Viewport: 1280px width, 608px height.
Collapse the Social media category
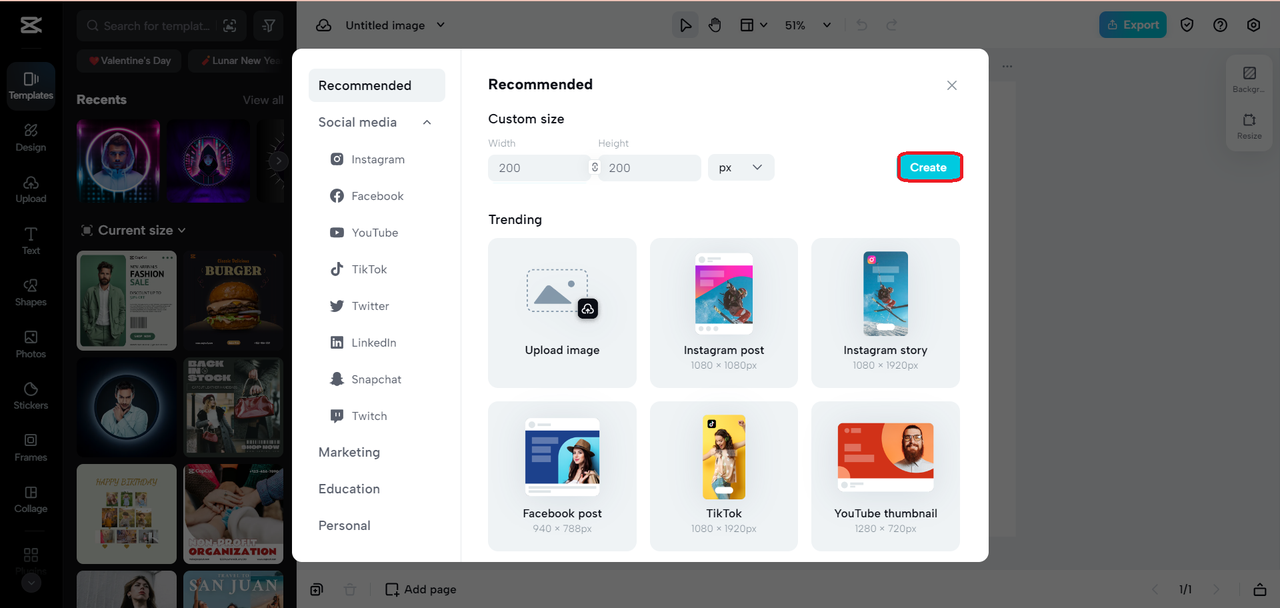point(427,122)
